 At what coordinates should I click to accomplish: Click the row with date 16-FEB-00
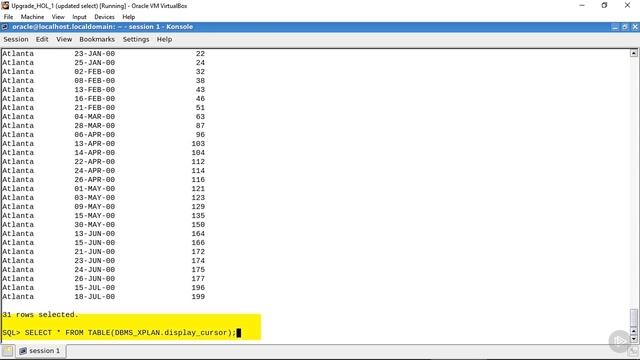click(103, 98)
